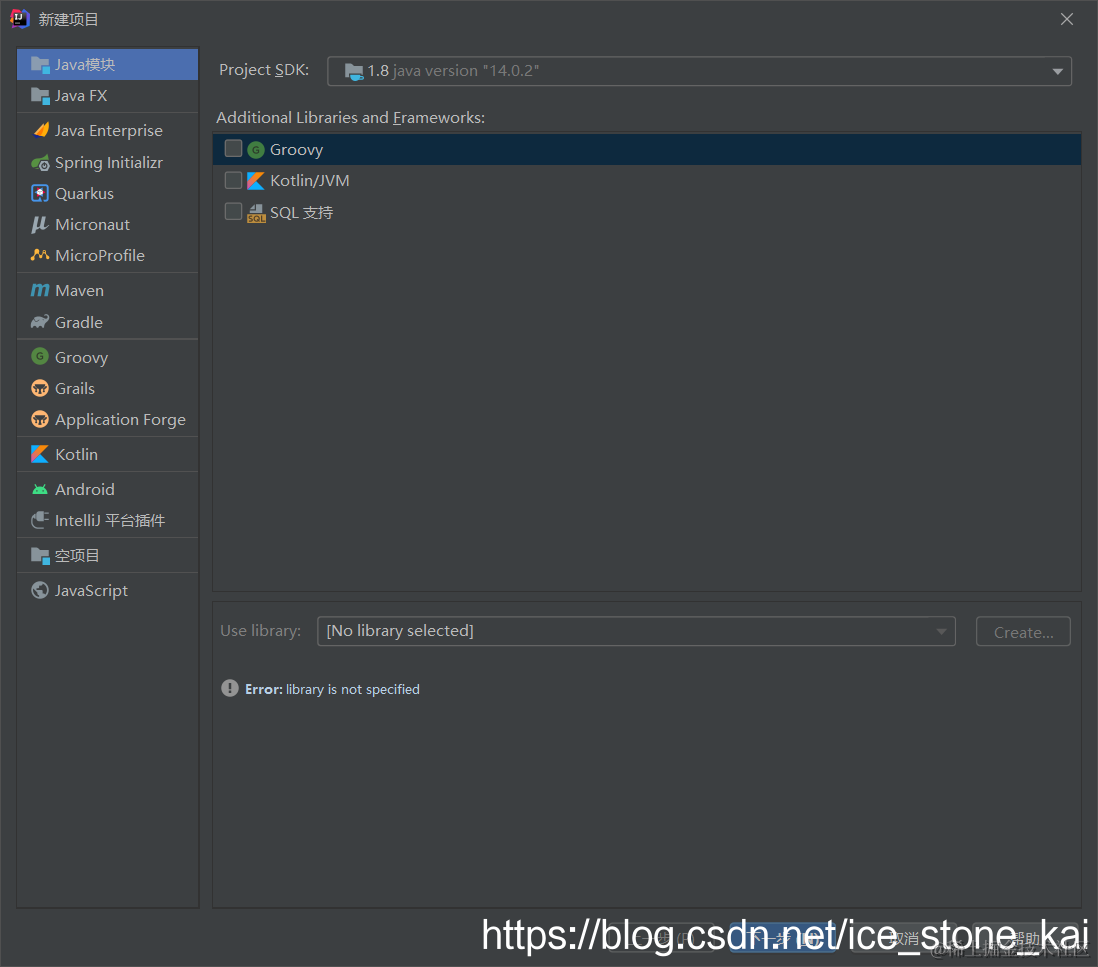Screen dimensions: 1098x967
Task: Click the SQL 支持 label text
Action: 301,213
